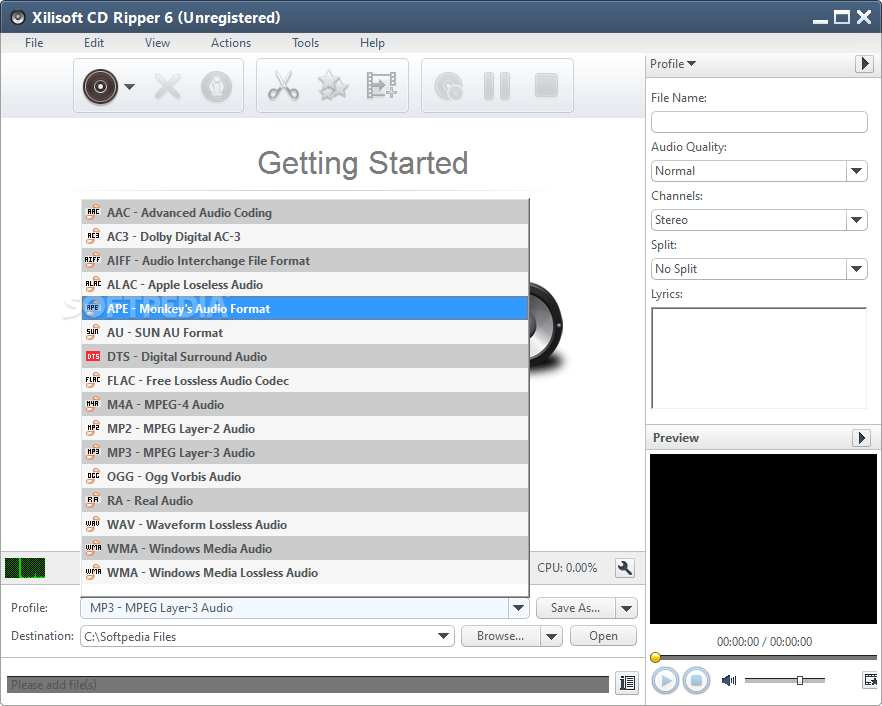Collapse the MP3 Profile combo box arrow
This screenshot has width=882, height=706.
[x=518, y=608]
